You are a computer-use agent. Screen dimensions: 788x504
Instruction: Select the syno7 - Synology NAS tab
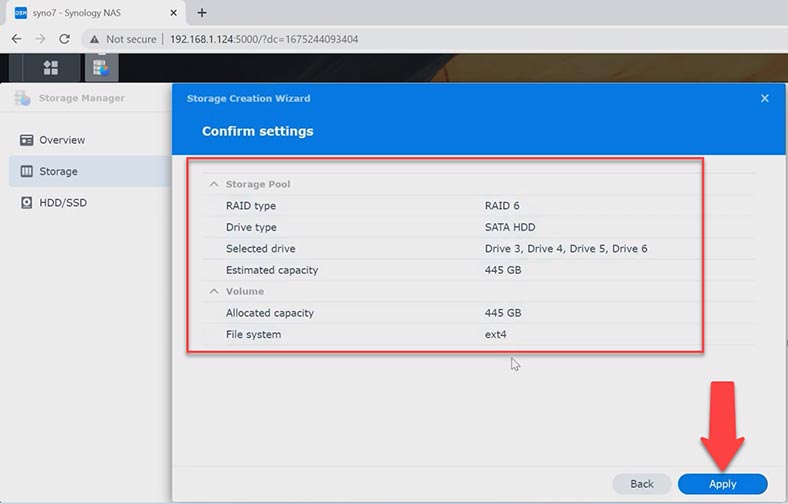coord(95,13)
